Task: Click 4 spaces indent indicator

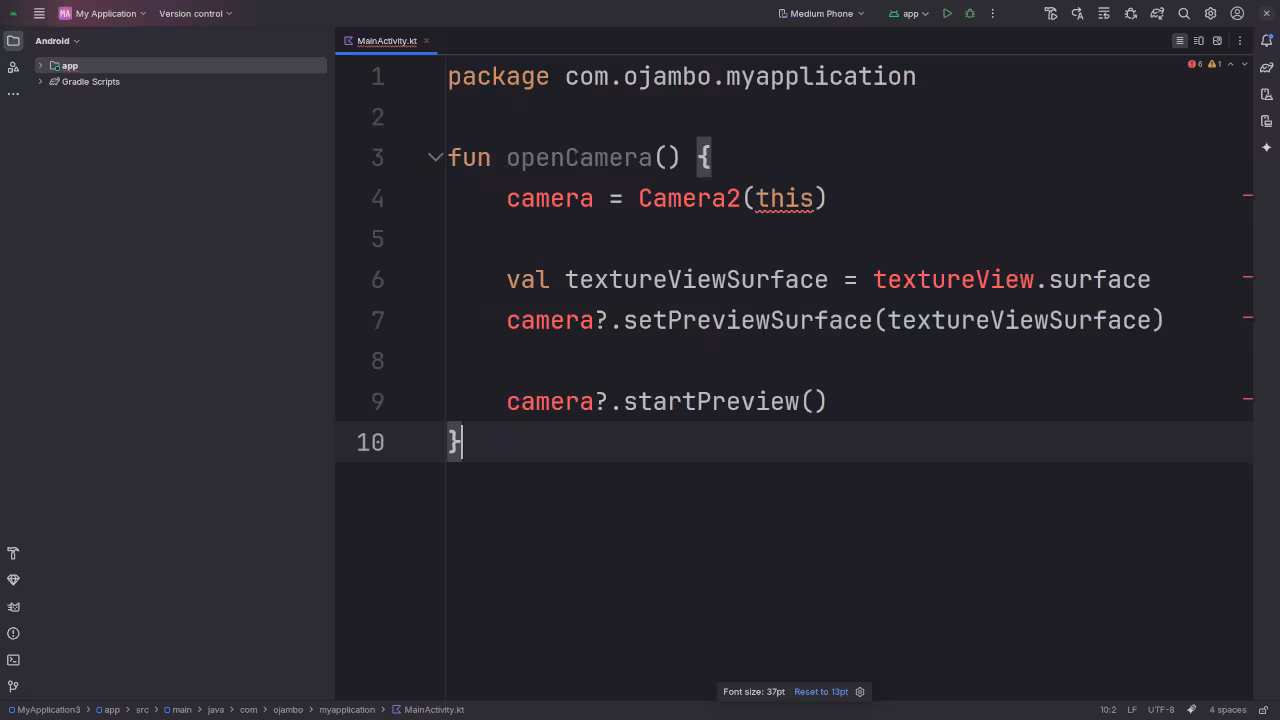Action: pyautogui.click(x=1228, y=710)
